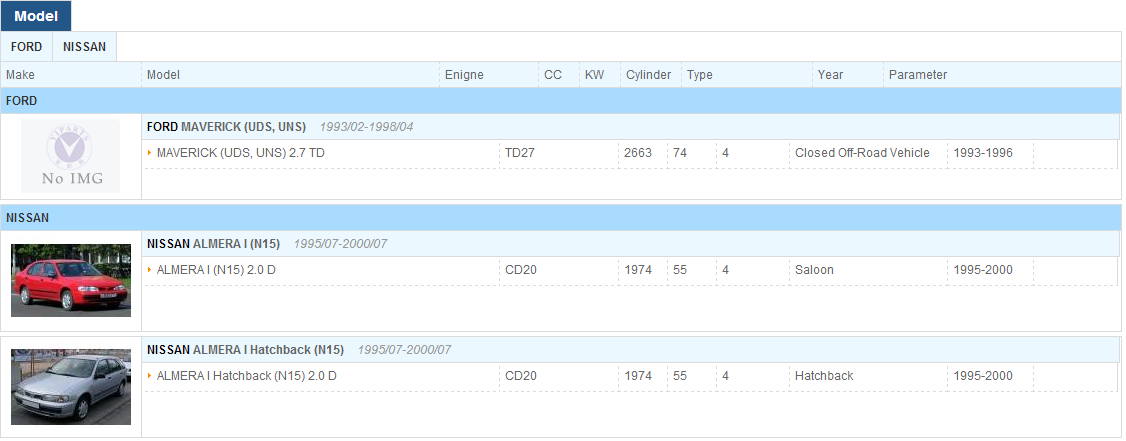Click the KW column header

(600, 75)
